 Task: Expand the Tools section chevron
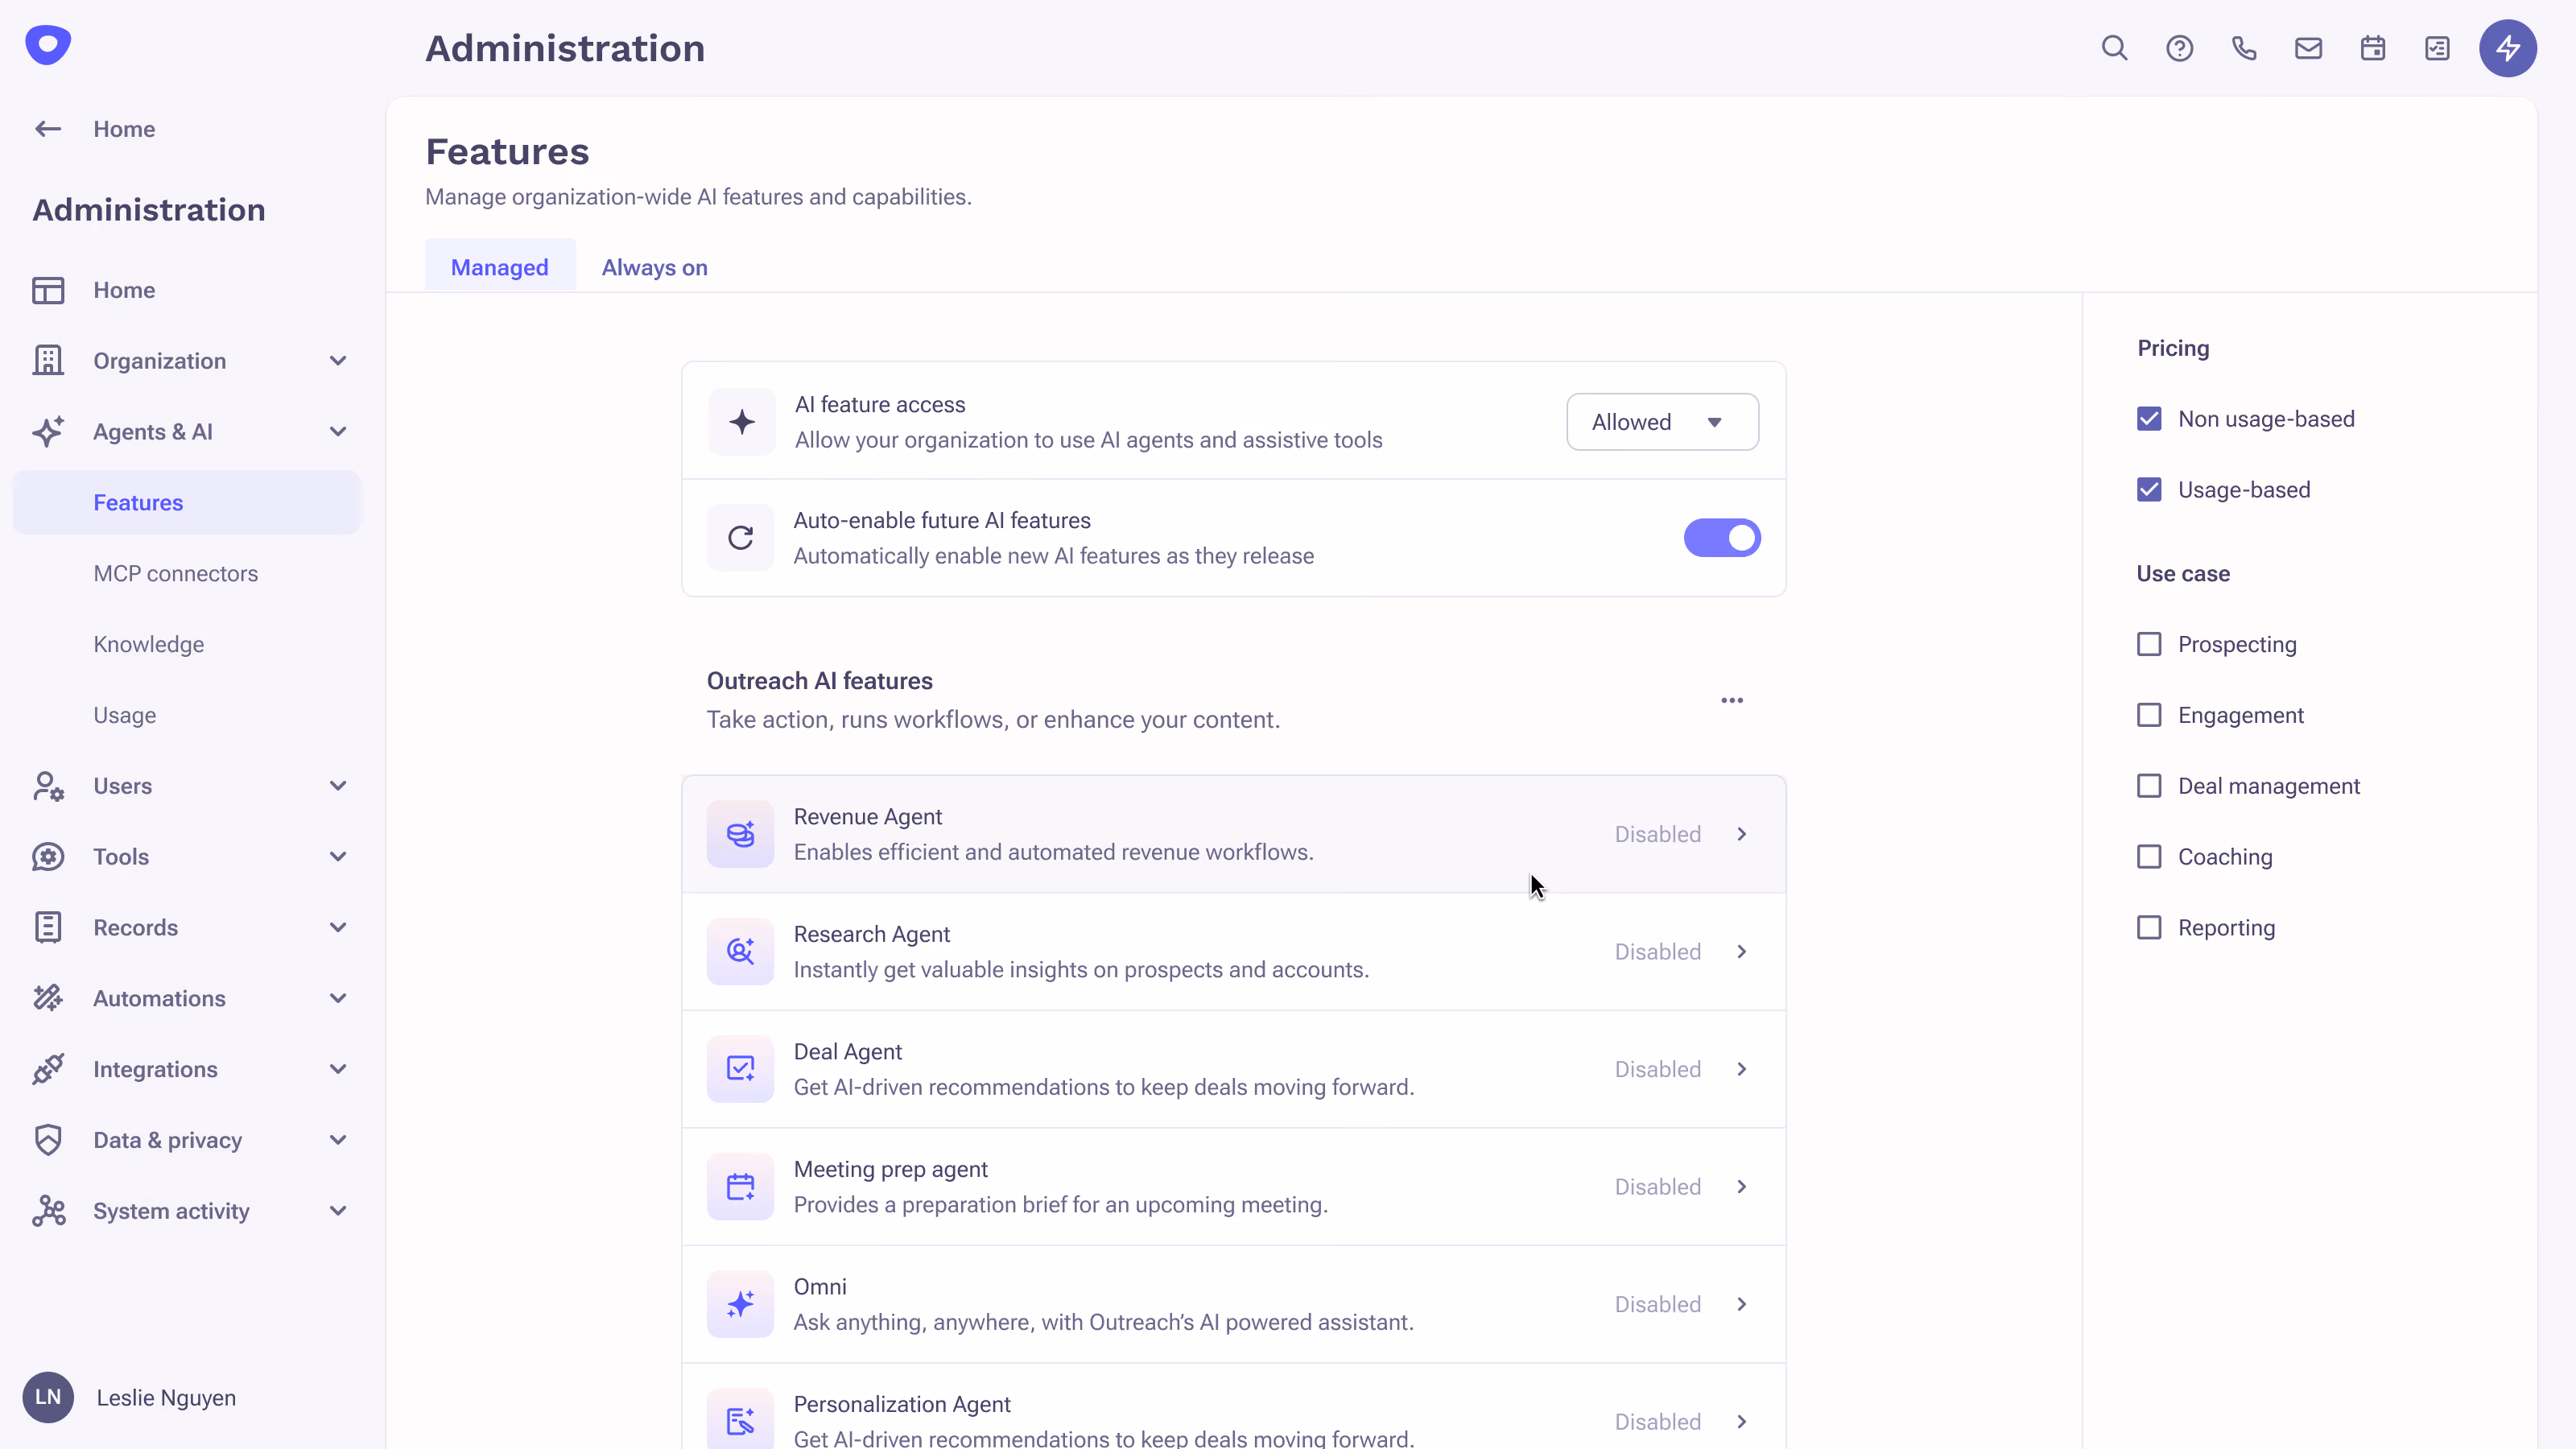coord(338,857)
